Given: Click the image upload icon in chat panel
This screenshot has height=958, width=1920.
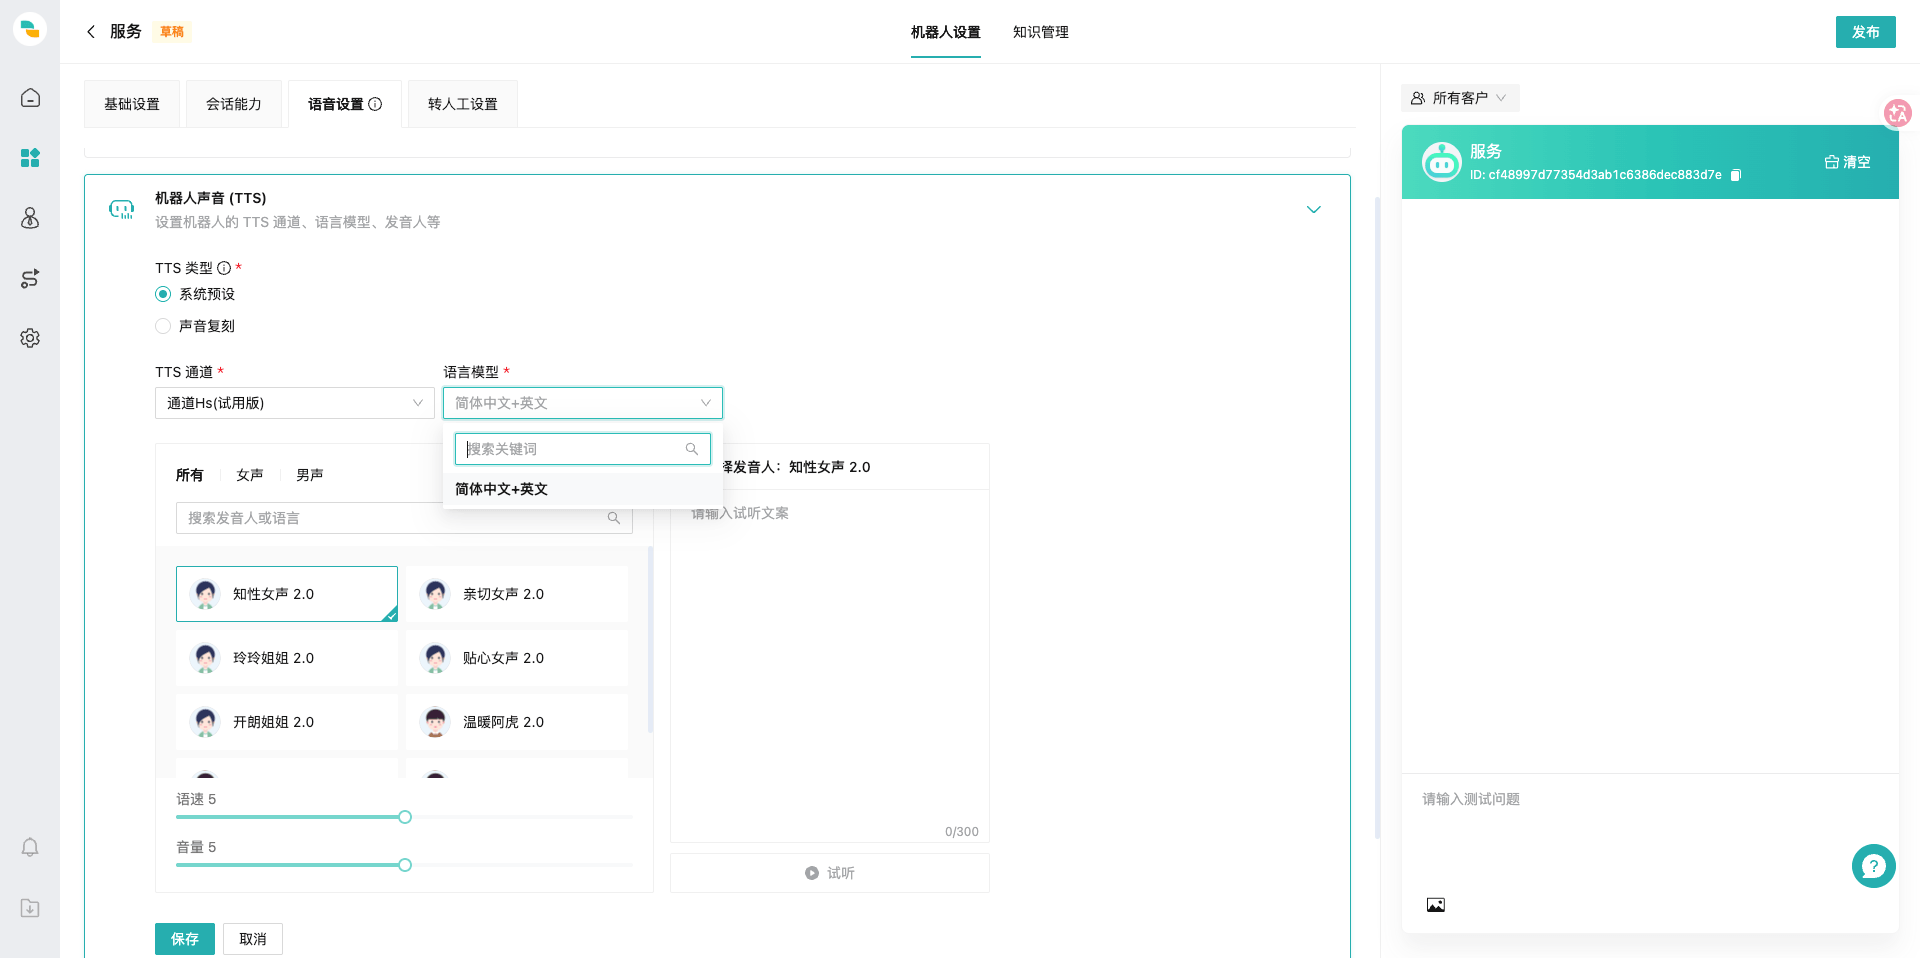Looking at the screenshot, I should pos(1436,905).
